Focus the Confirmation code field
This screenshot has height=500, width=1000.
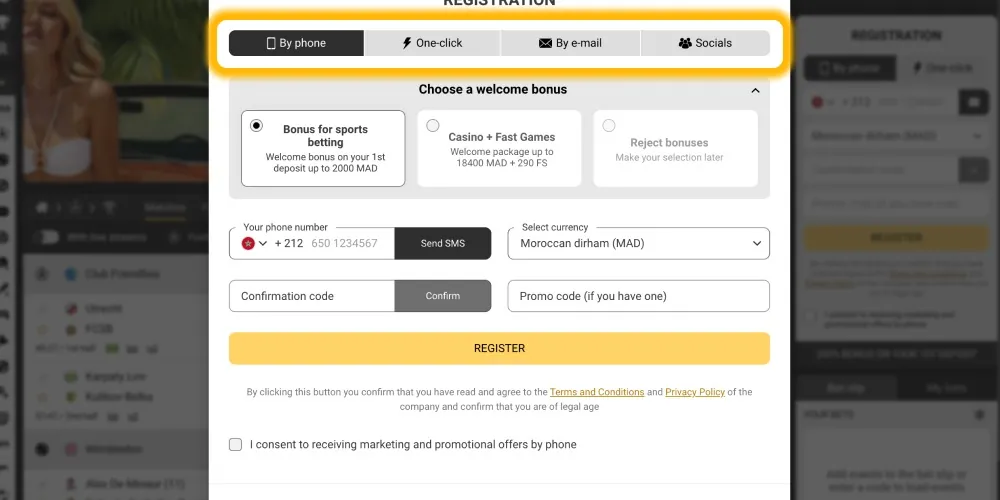tap(311, 296)
